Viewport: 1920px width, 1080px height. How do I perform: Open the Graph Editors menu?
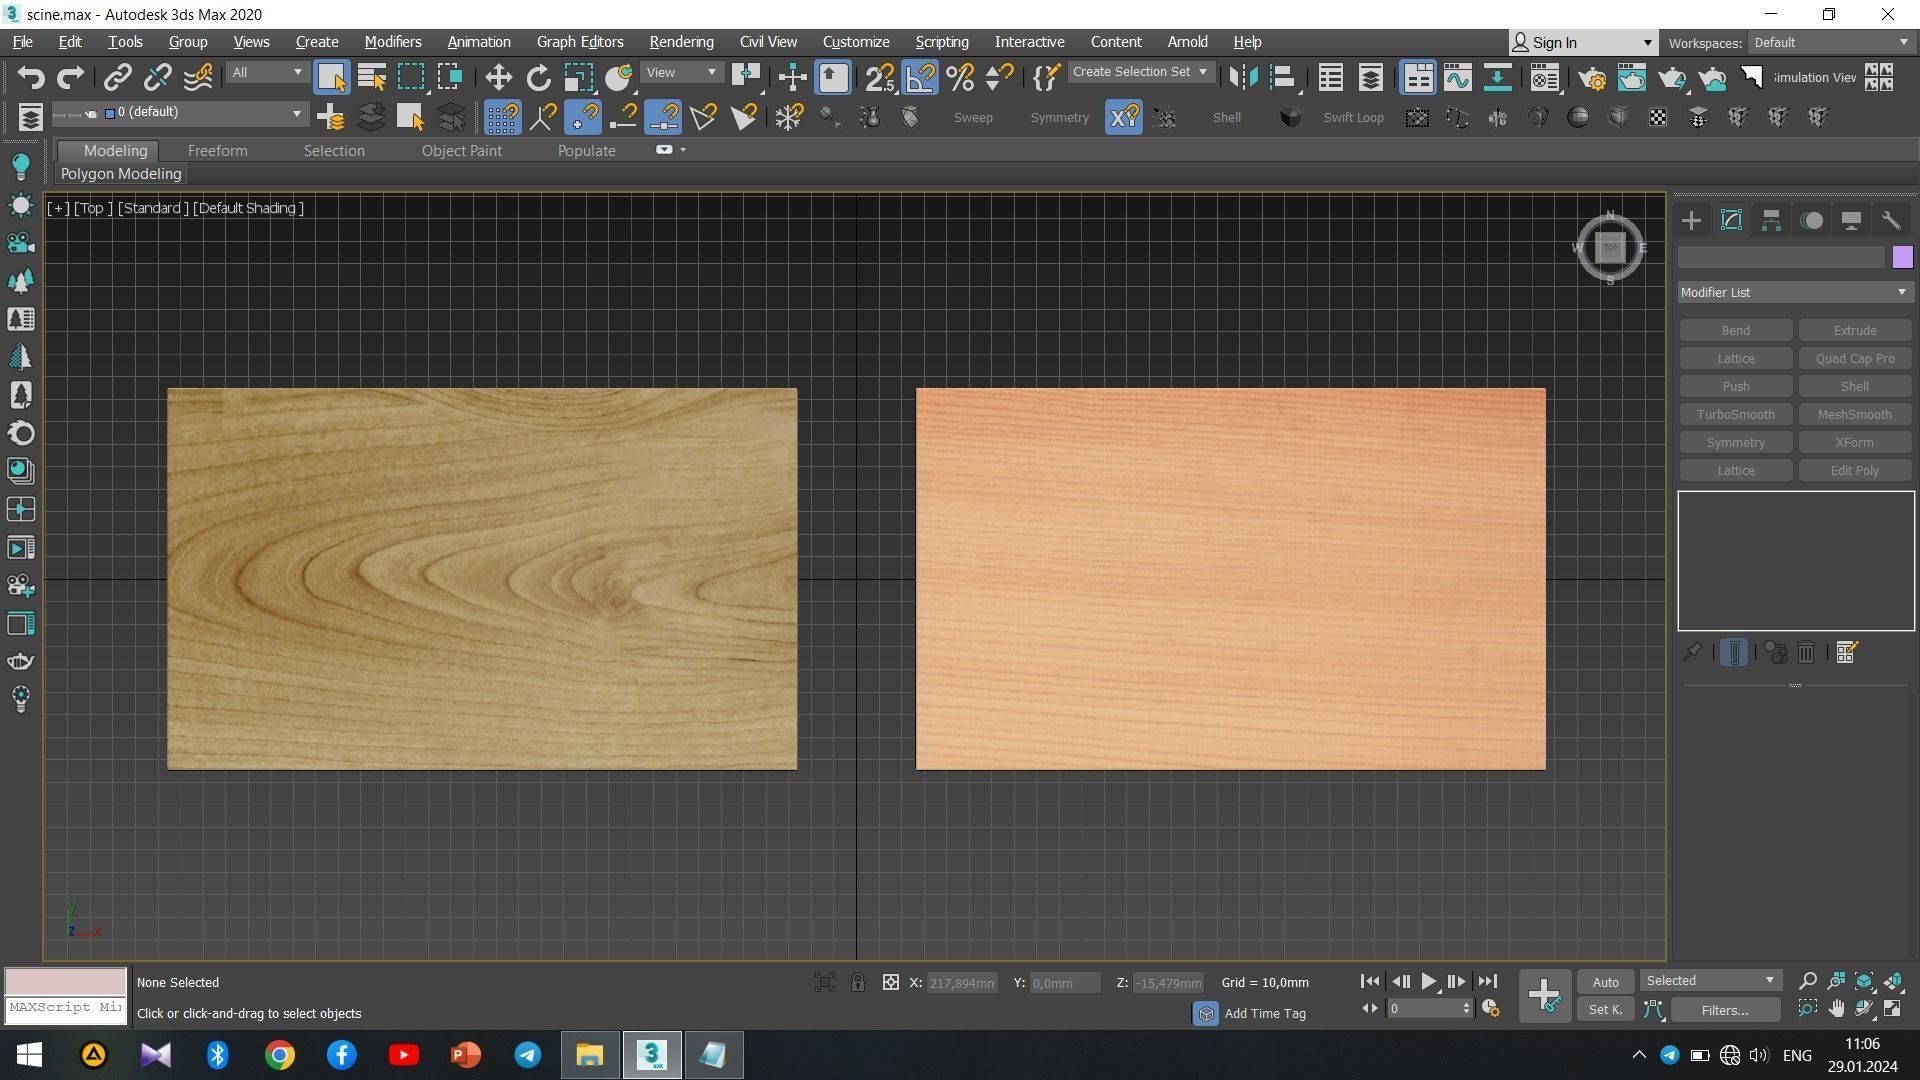pos(580,42)
